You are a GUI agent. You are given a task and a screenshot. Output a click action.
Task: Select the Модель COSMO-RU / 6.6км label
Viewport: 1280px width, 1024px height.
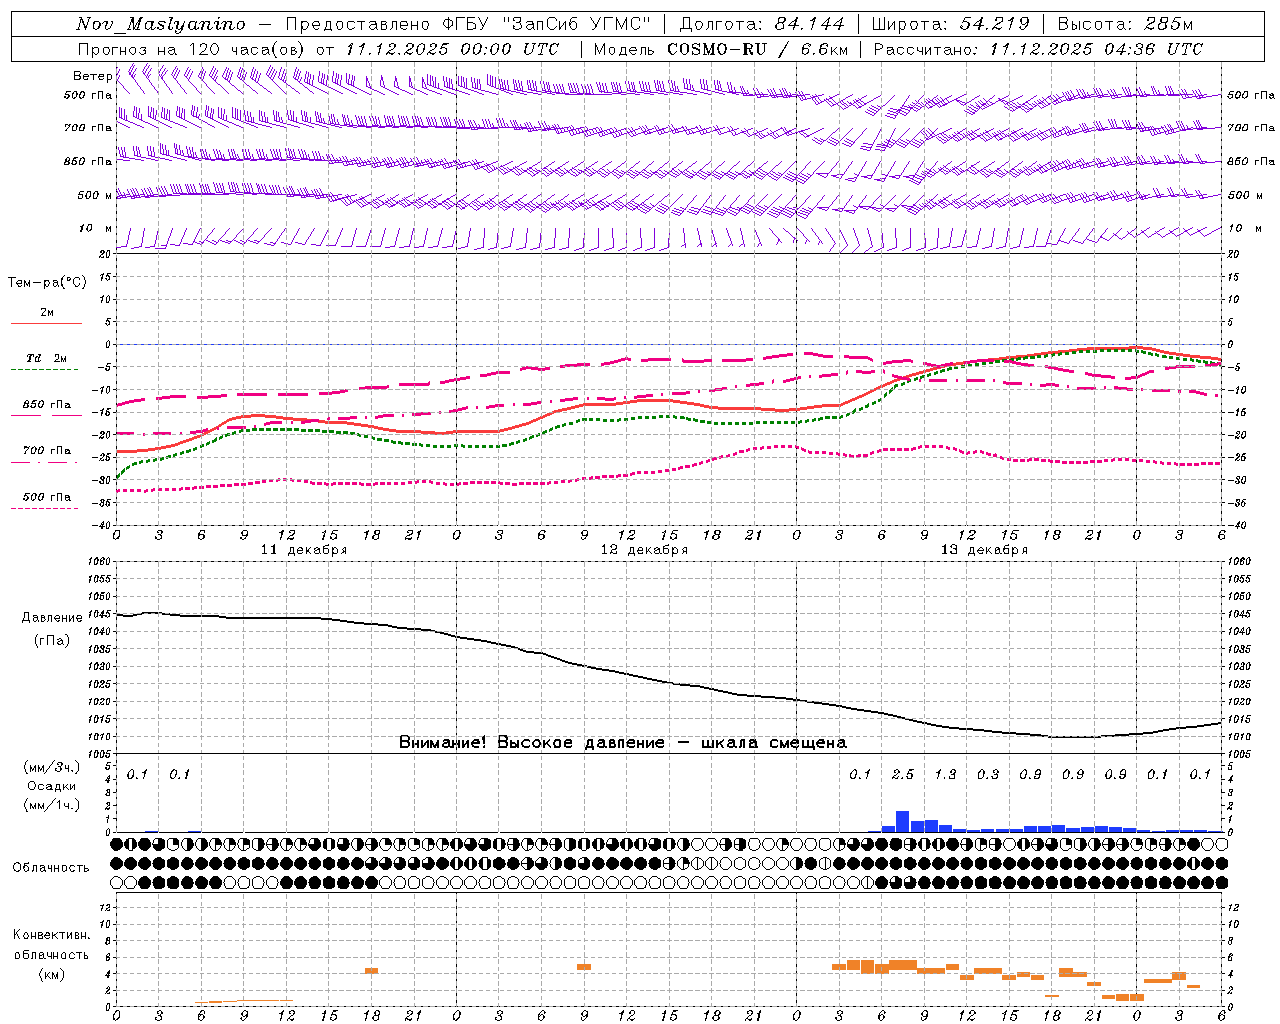point(721,49)
